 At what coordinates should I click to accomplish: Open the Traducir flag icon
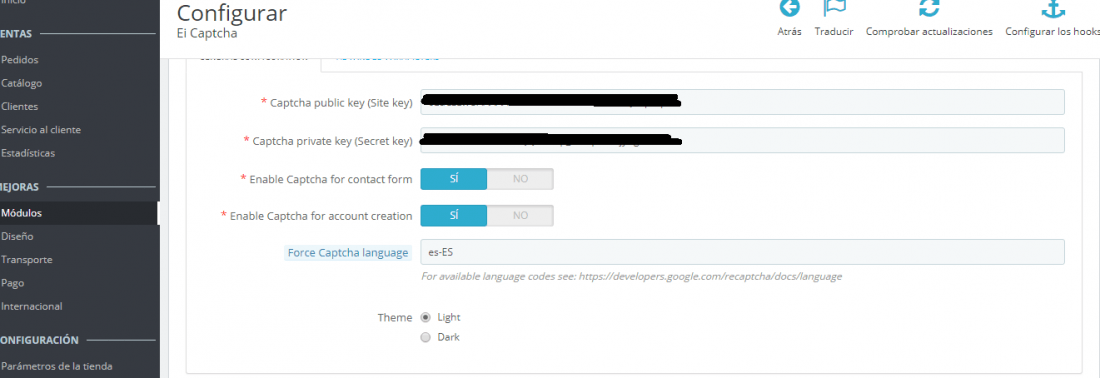(x=834, y=8)
